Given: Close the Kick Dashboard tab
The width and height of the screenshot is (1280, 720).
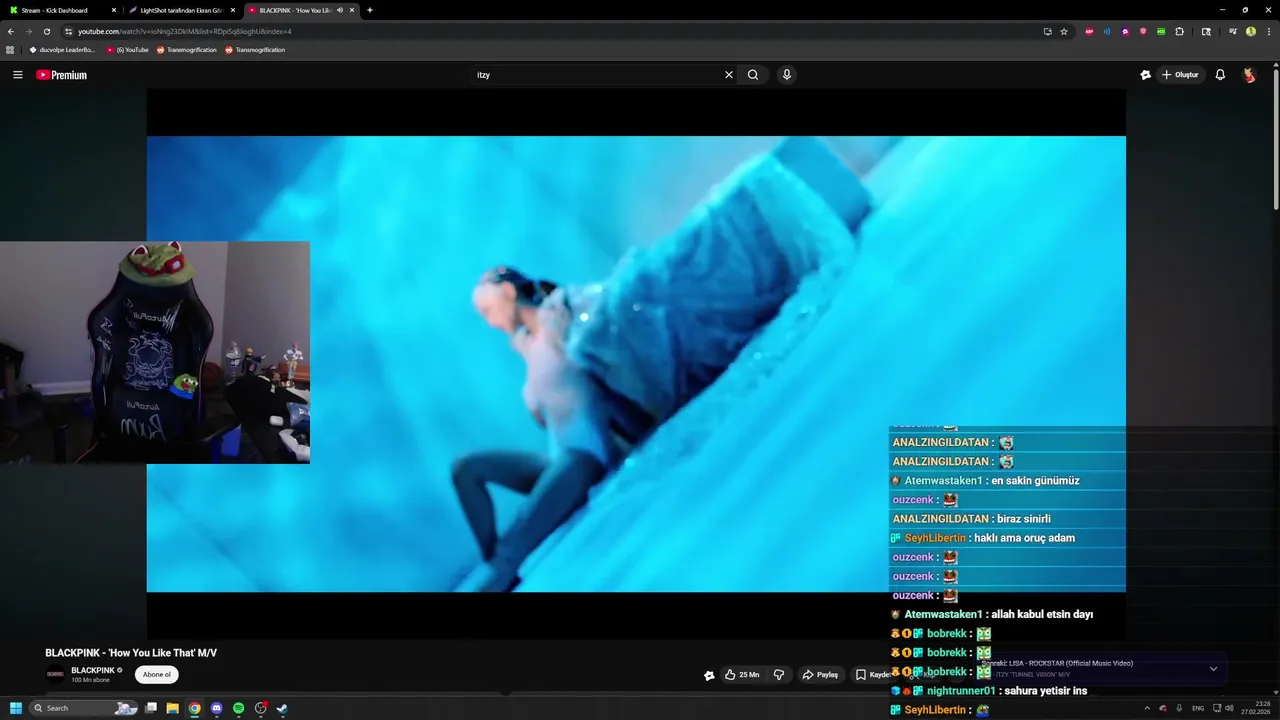Looking at the screenshot, I should tap(113, 10).
